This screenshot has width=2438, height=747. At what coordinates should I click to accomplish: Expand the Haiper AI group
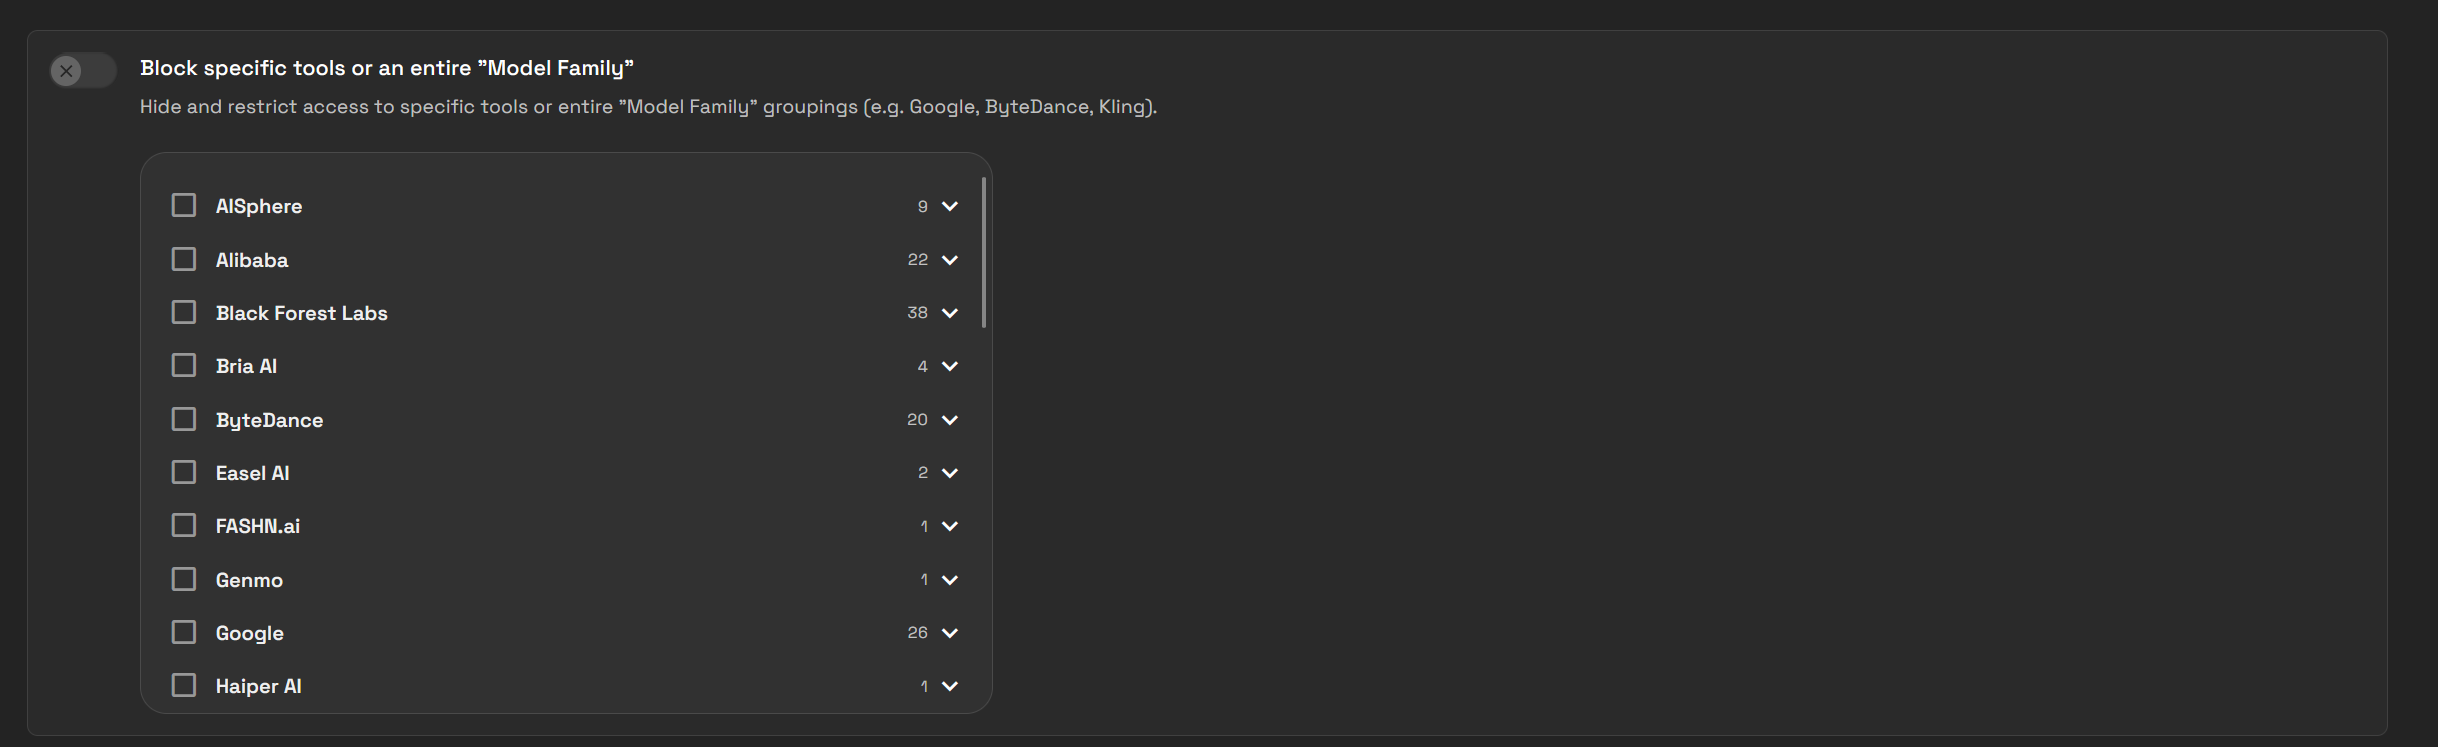coord(949,686)
